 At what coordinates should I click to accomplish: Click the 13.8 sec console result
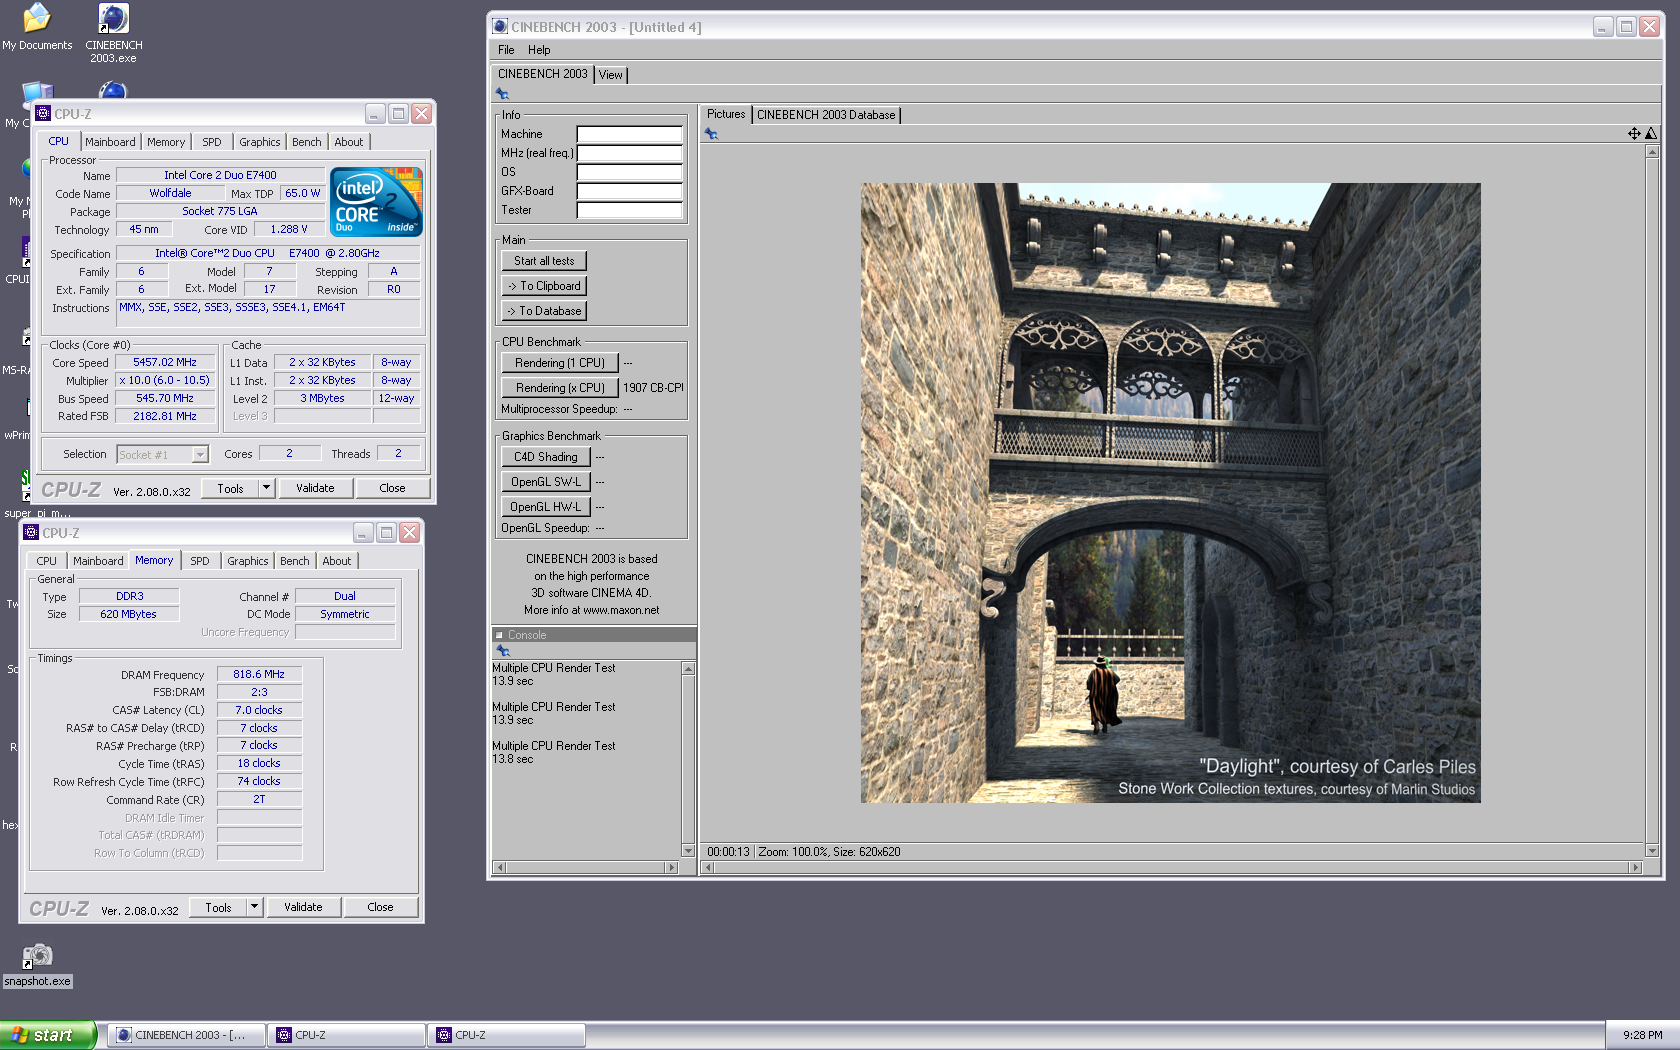[513, 759]
